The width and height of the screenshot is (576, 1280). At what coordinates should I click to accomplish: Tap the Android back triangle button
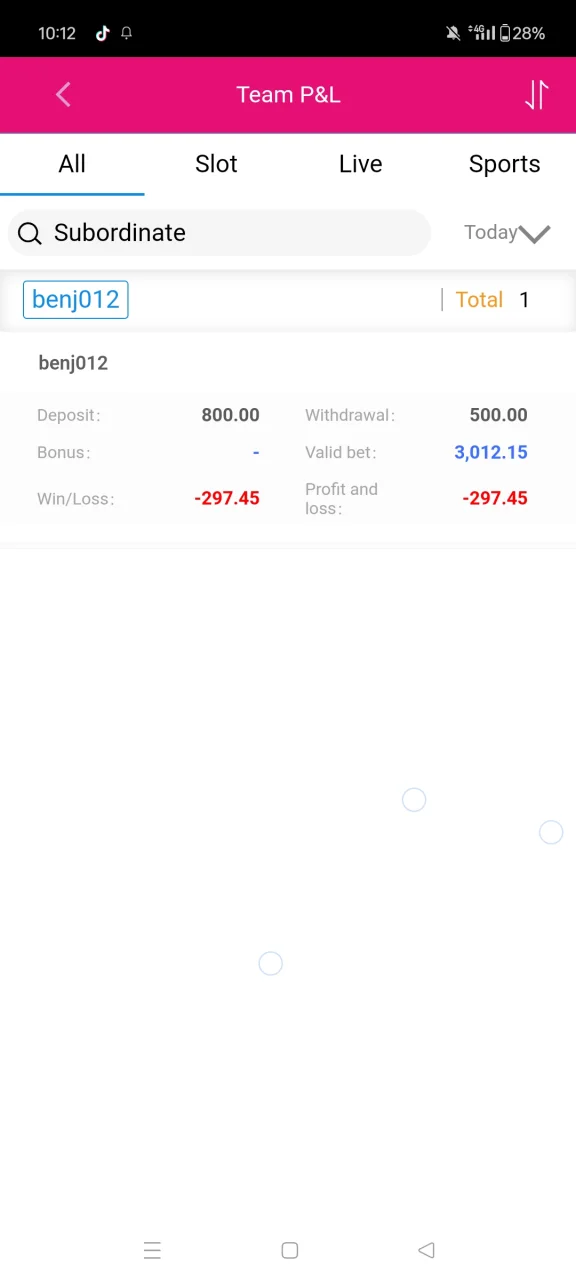click(426, 1250)
